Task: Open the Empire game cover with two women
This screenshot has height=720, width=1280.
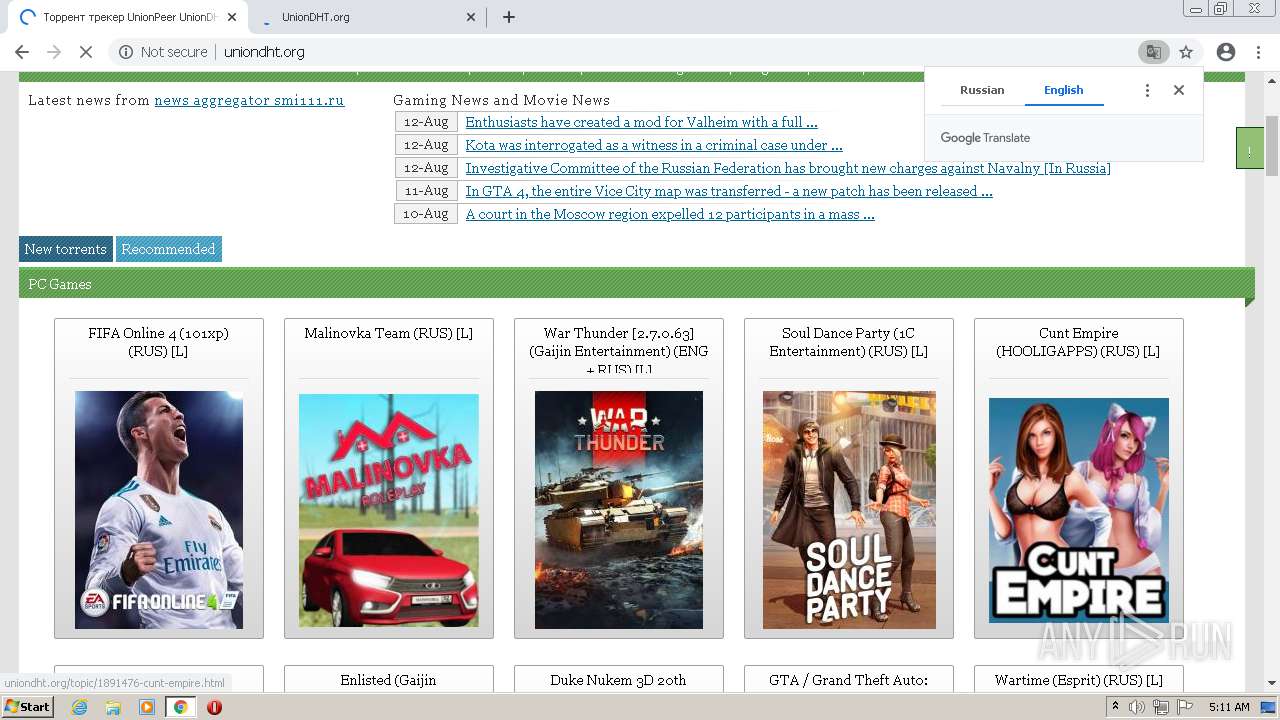Action: pos(1079,510)
